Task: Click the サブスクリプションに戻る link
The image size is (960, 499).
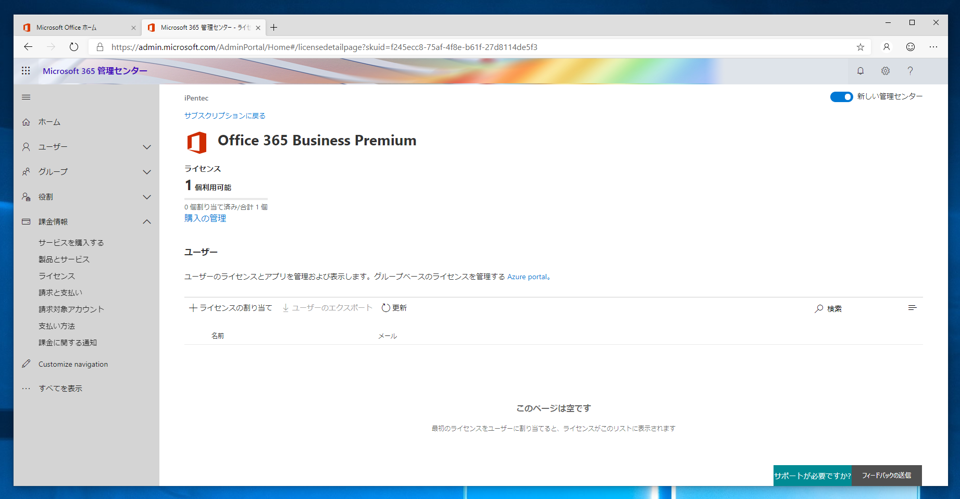Action: [225, 116]
